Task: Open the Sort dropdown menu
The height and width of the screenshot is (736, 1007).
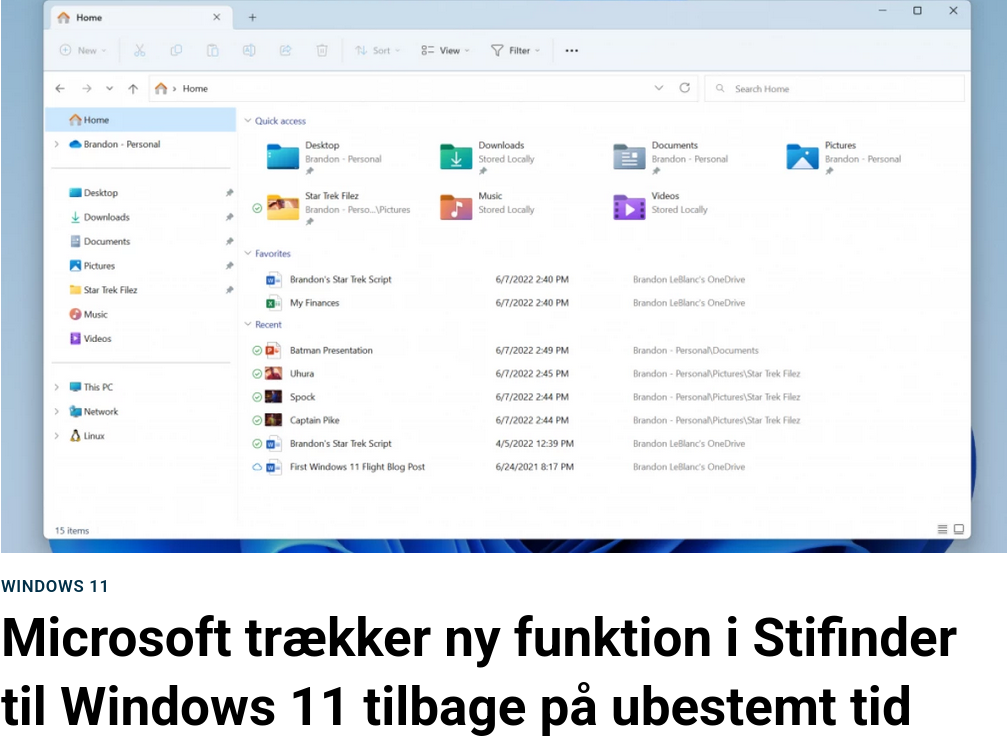Action: [x=378, y=50]
